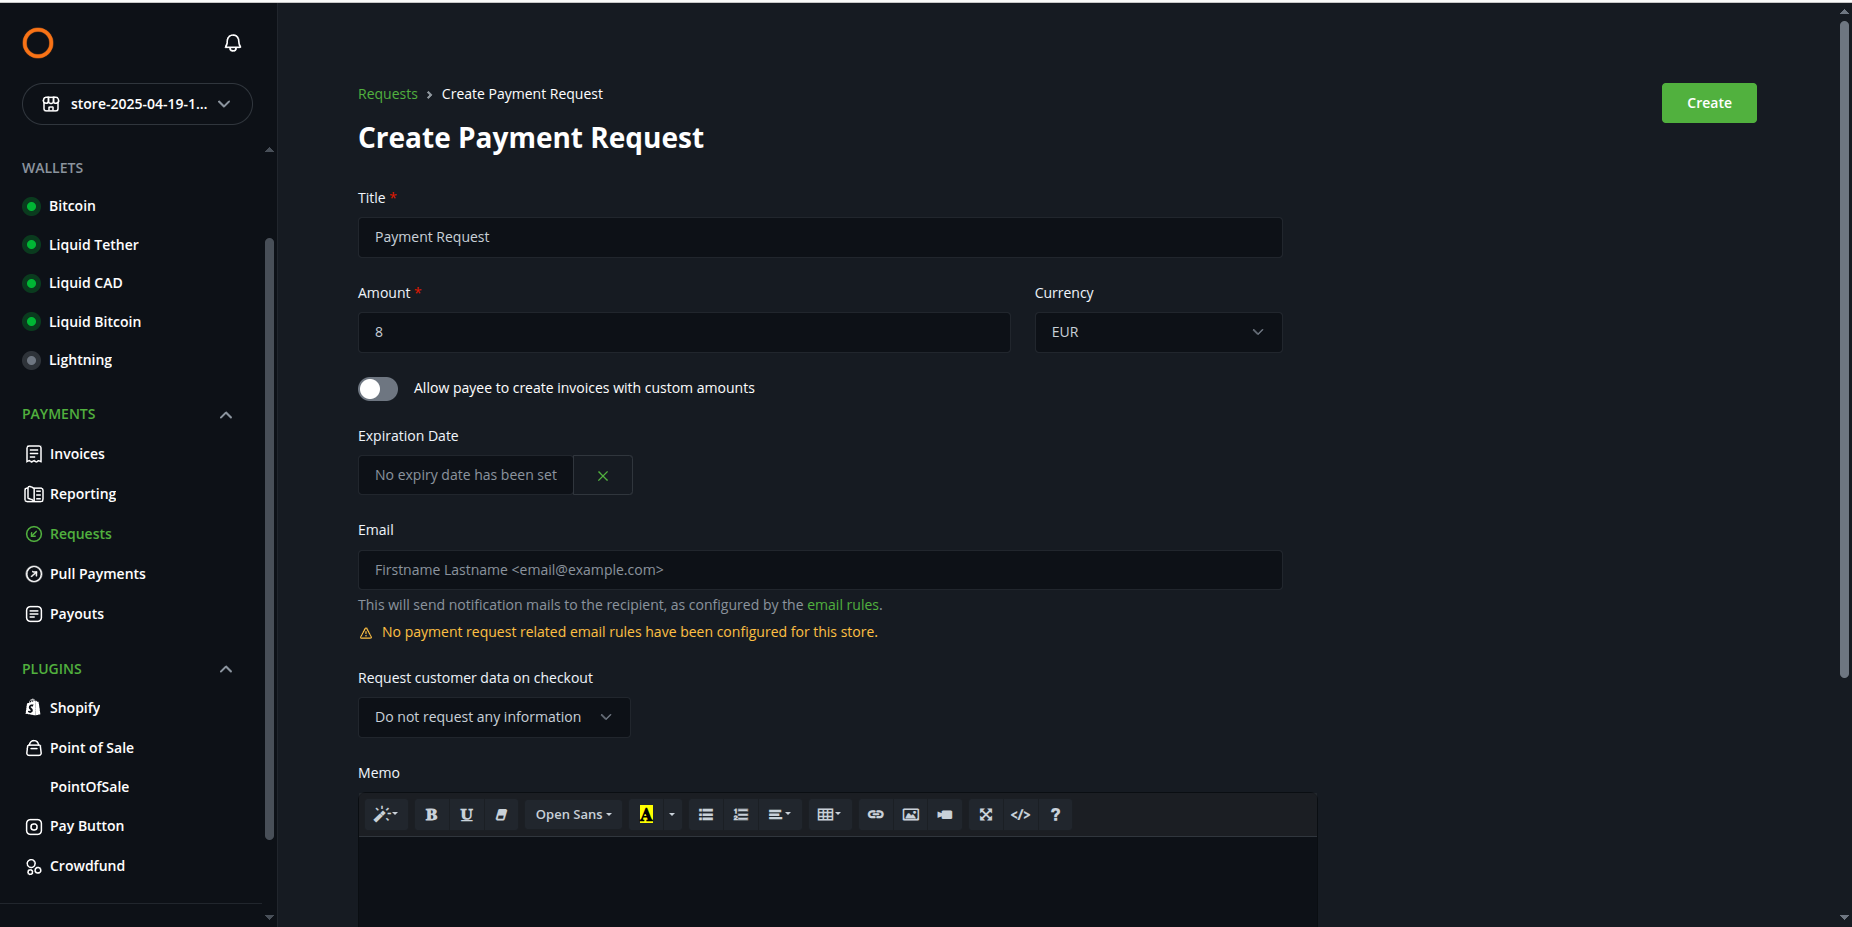Apply the yellow highlight text color
The image size is (1852, 927).
pos(646,815)
